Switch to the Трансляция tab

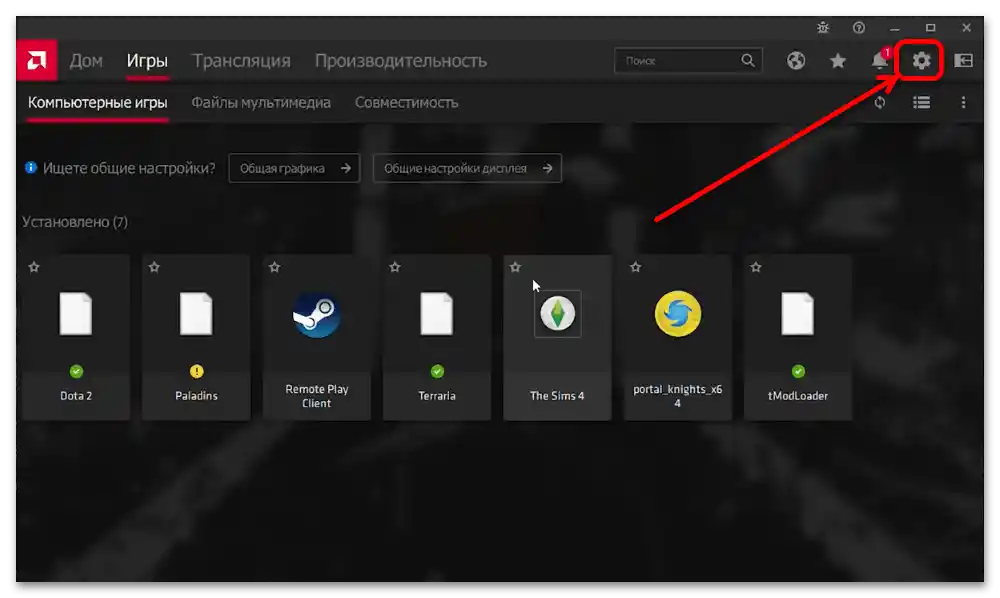pyautogui.click(x=241, y=61)
